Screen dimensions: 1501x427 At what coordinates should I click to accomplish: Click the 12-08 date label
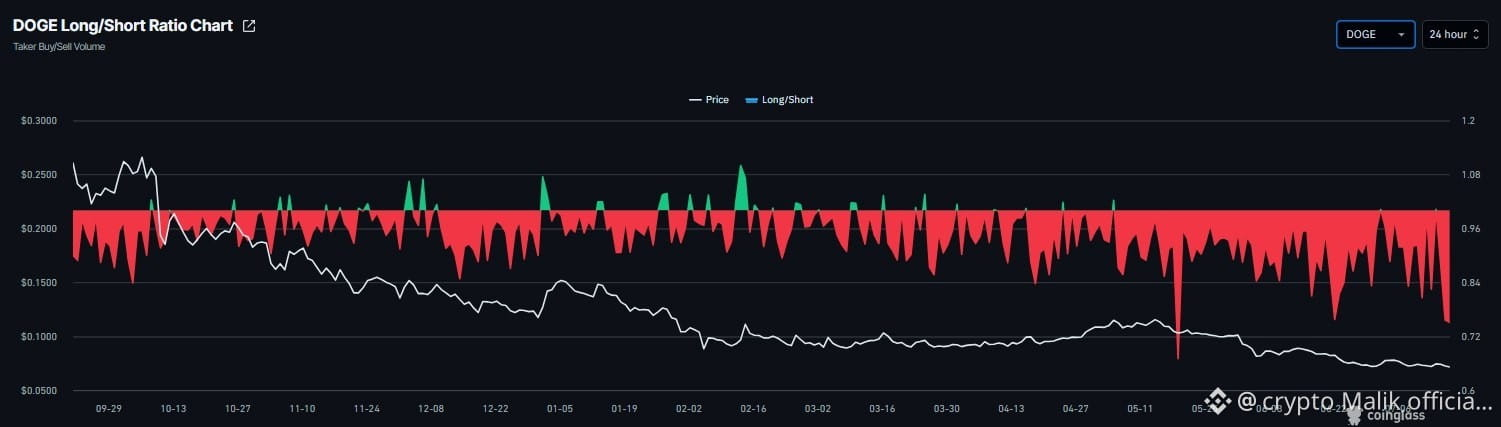click(x=431, y=409)
